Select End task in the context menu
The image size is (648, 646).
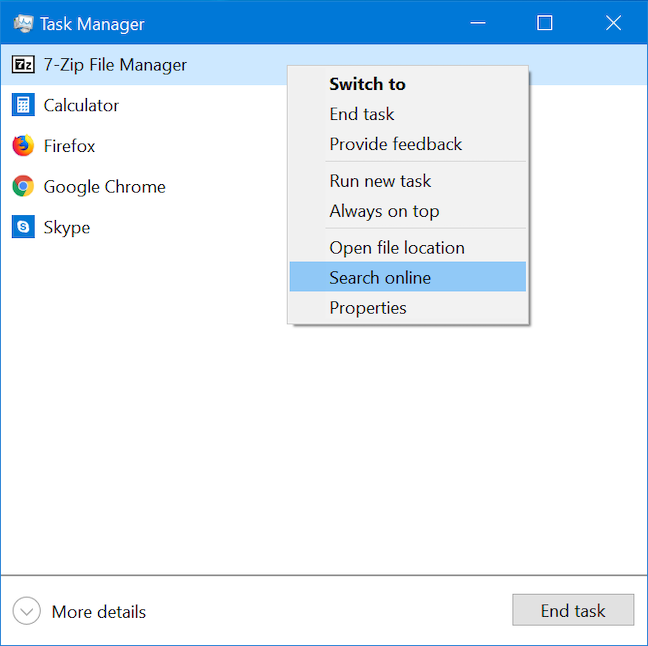(407, 114)
